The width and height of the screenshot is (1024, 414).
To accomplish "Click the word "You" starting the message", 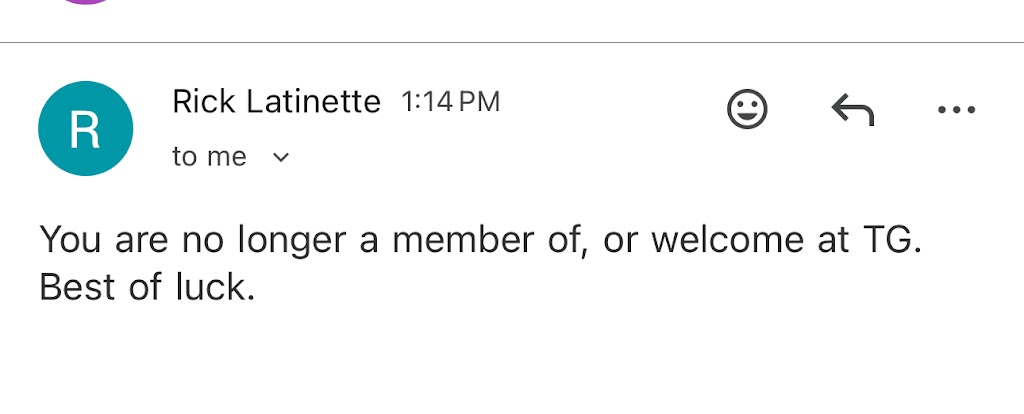I will [72, 241].
